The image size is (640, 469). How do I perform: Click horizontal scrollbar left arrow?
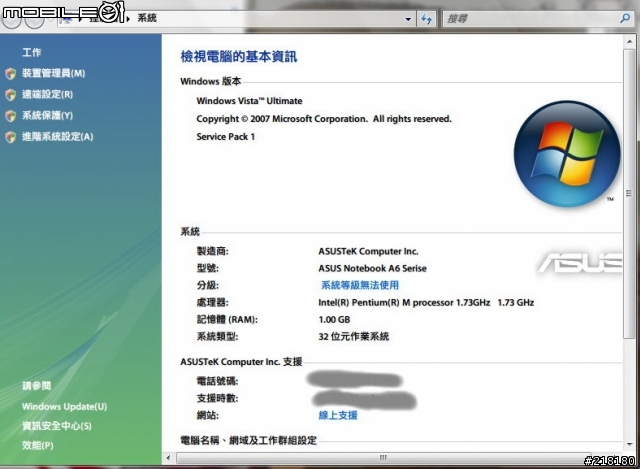click(169, 458)
